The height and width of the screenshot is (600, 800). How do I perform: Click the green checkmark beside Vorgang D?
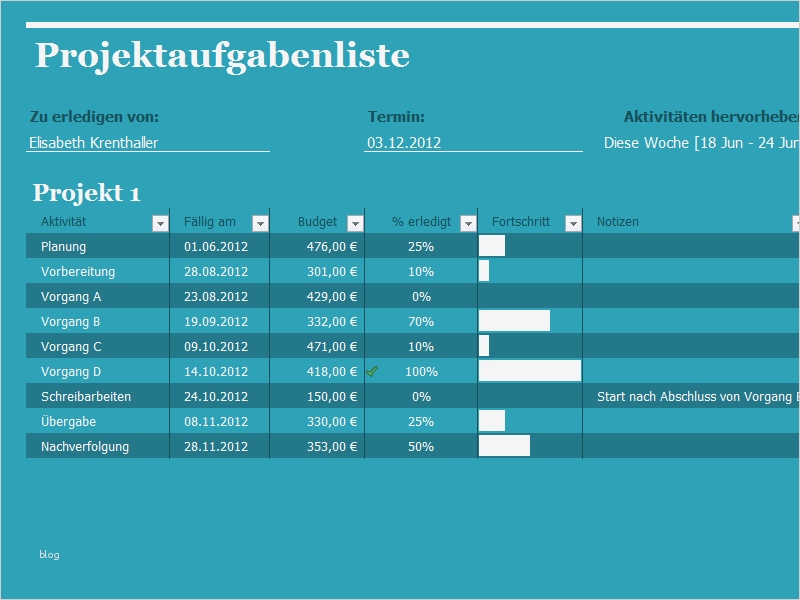click(371, 371)
